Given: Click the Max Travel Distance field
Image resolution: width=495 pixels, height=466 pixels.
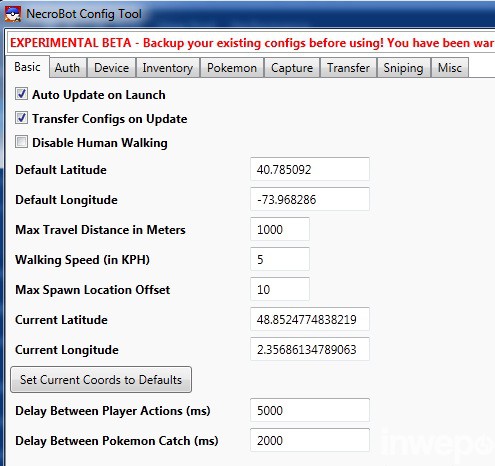Looking at the screenshot, I should point(280,229).
